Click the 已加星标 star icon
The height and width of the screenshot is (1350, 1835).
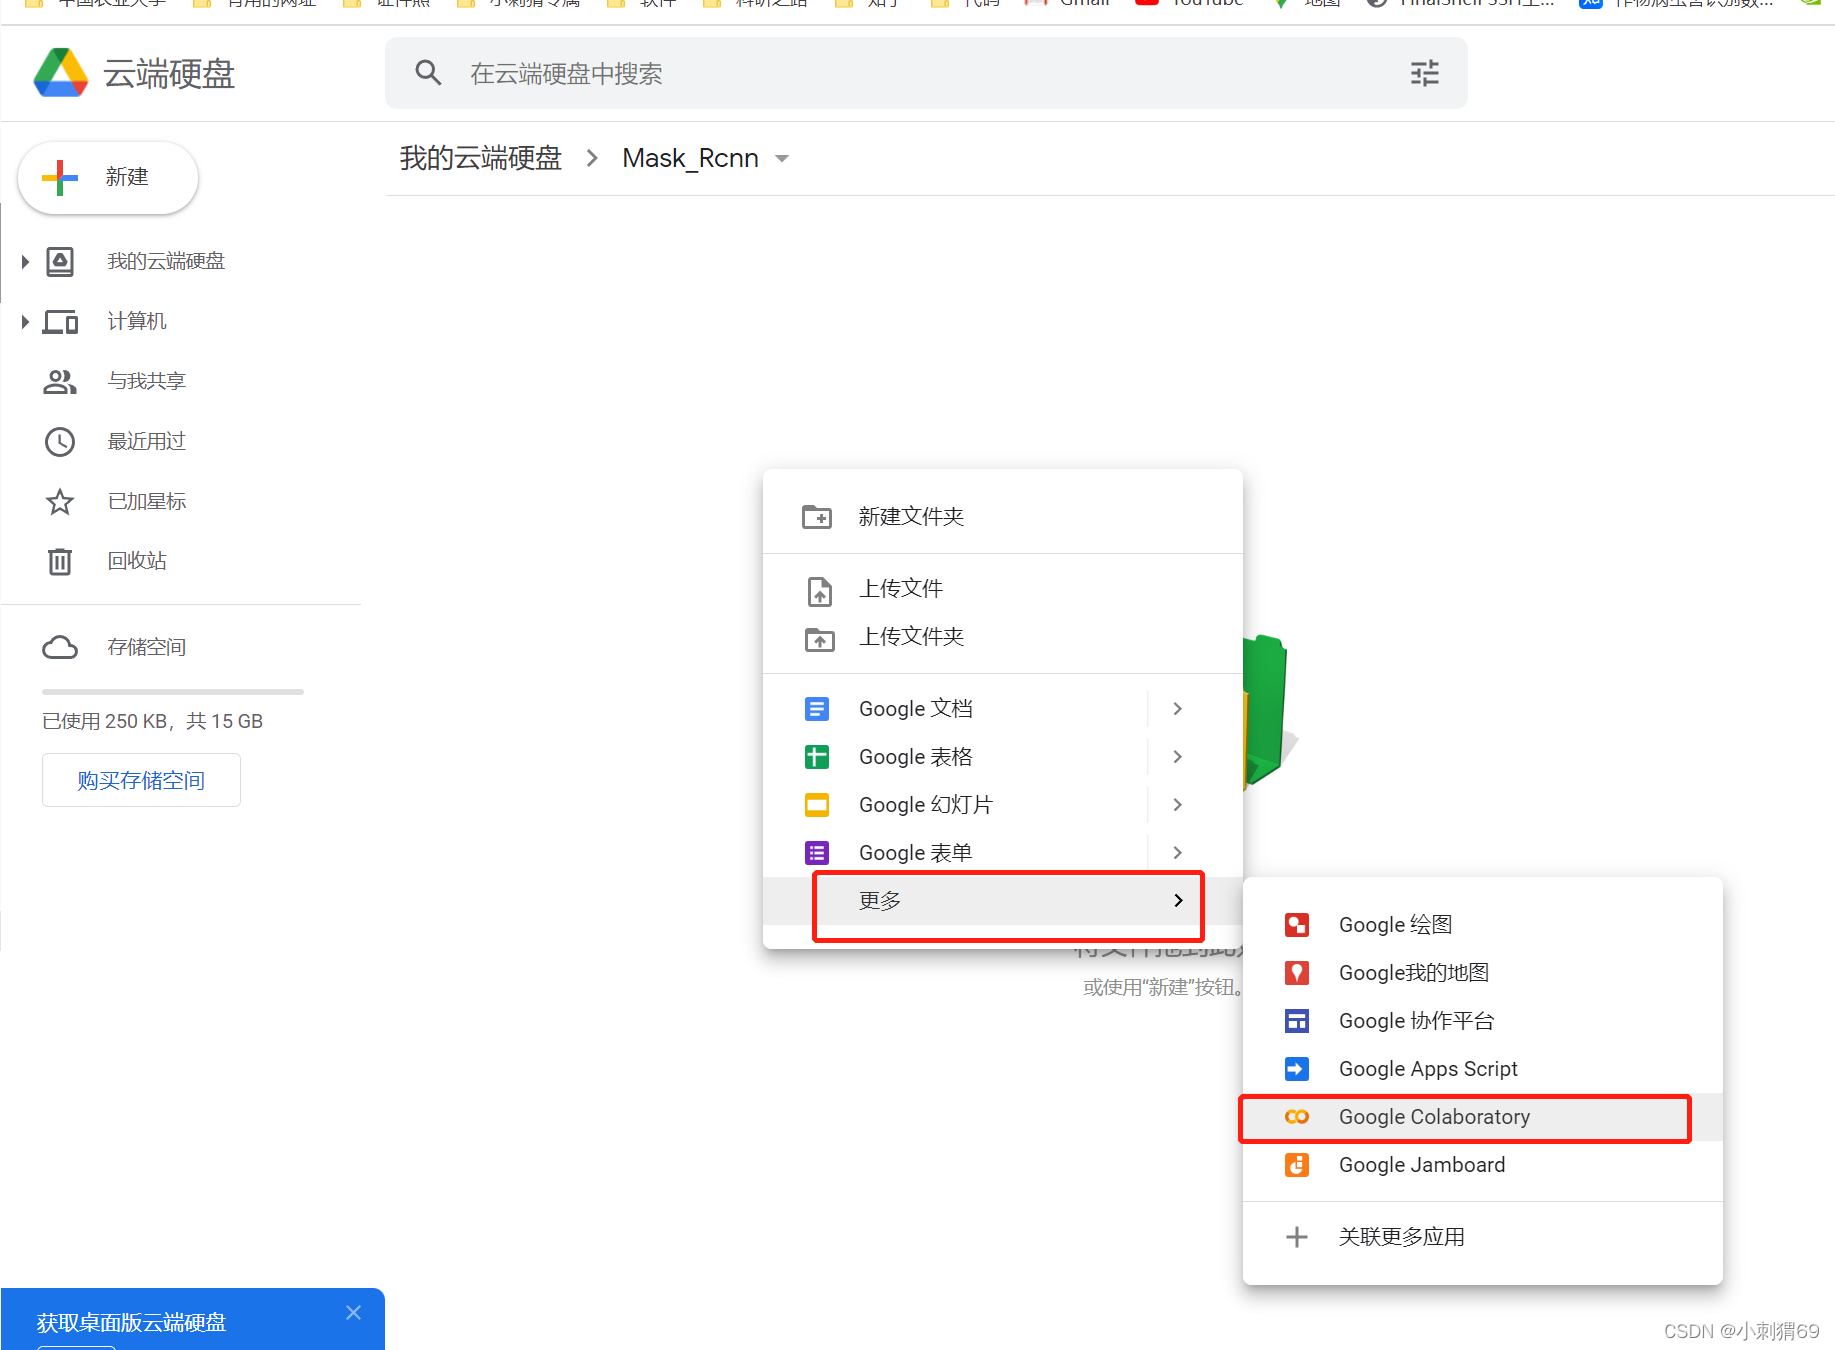click(60, 502)
